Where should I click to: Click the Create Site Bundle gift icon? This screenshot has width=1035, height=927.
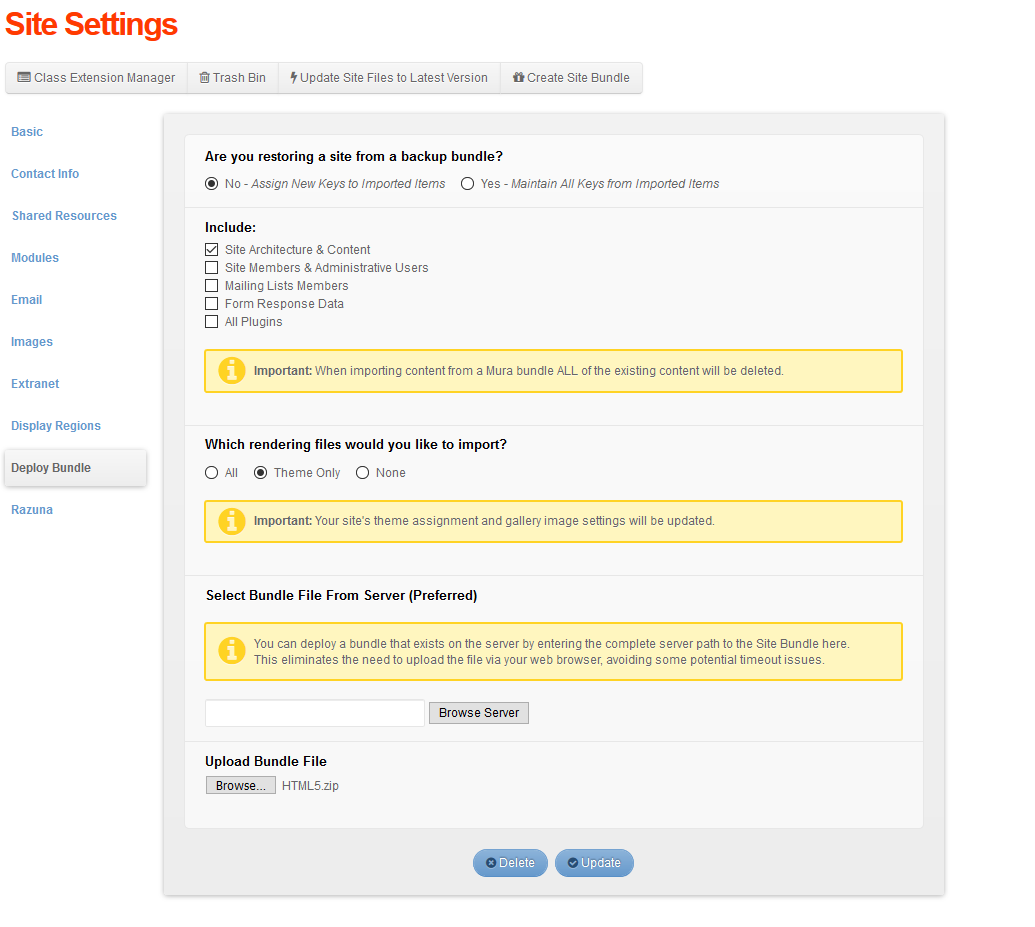tap(517, 77)
